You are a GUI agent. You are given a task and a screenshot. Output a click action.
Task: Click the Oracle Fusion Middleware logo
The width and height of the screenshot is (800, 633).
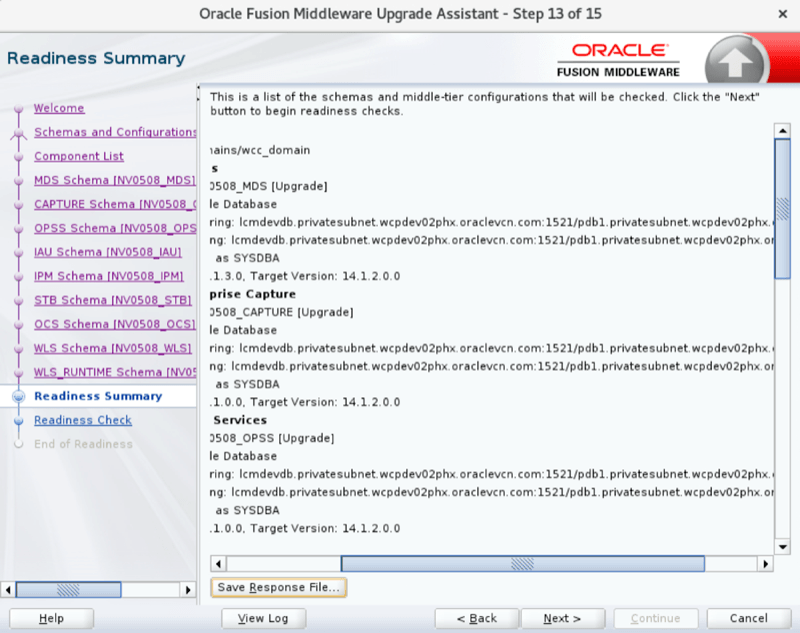click(618, 60)
